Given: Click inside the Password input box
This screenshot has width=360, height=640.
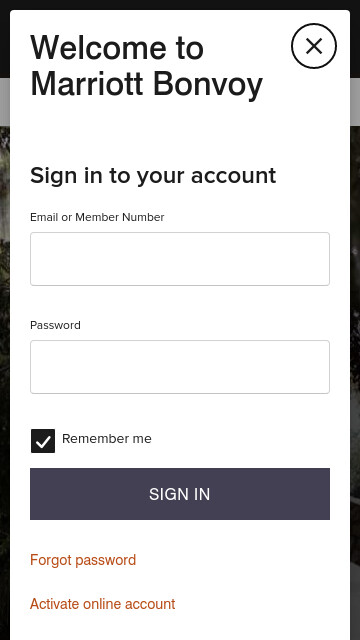Looking at the screenshot, I should tap(180, 367).
